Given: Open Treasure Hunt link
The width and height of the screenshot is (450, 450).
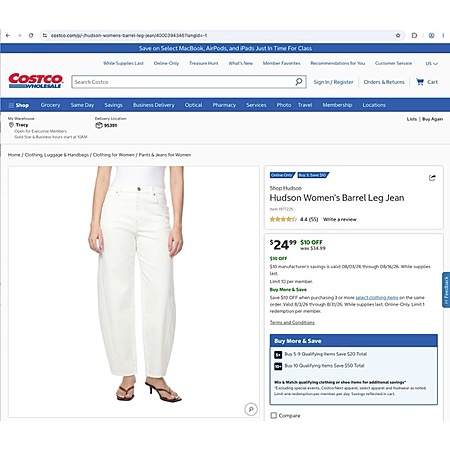Looking at the screenshot, I should (x=204, y=63).
